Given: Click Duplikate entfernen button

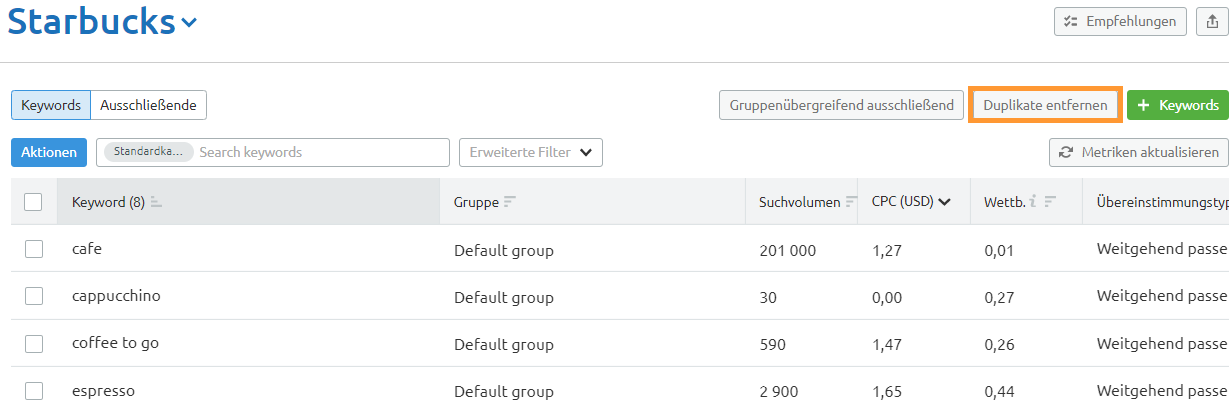Looking at the screenshot, I should (1045, 105).
